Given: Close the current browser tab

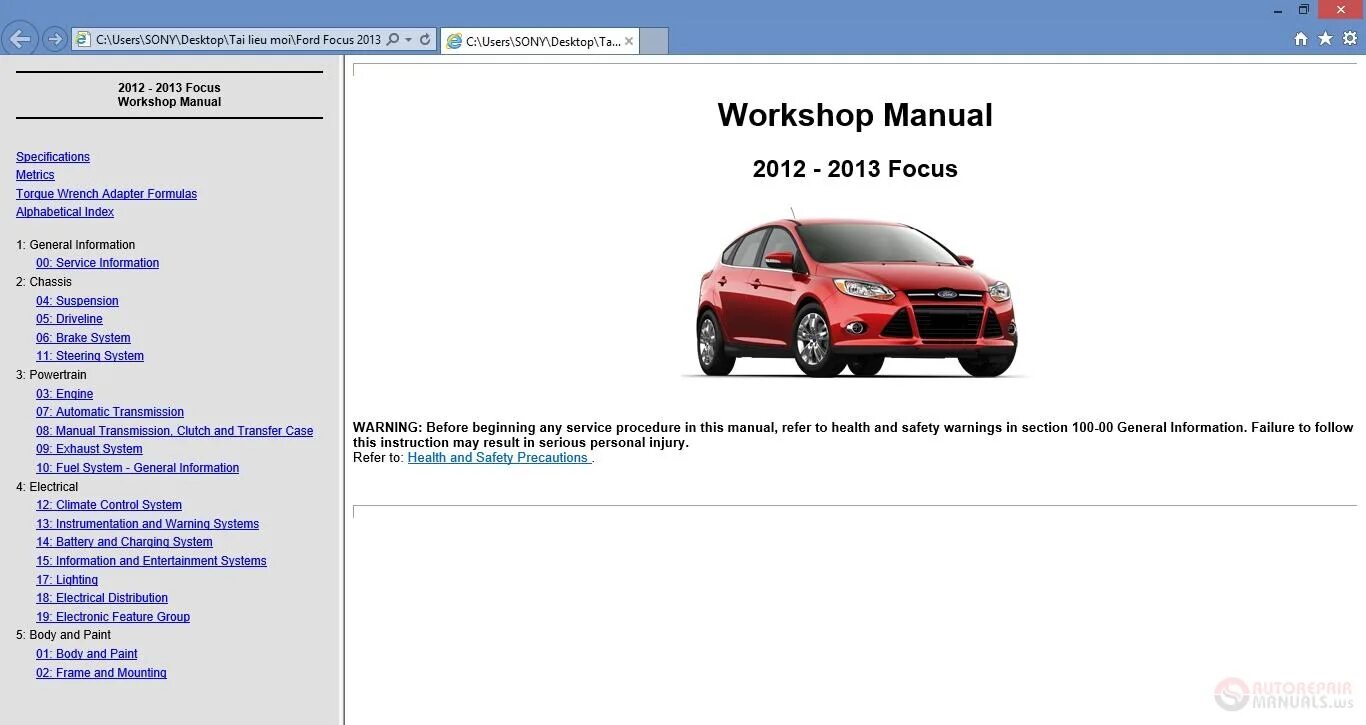Looking at the screenshot, I should click(x=629, y=41).
